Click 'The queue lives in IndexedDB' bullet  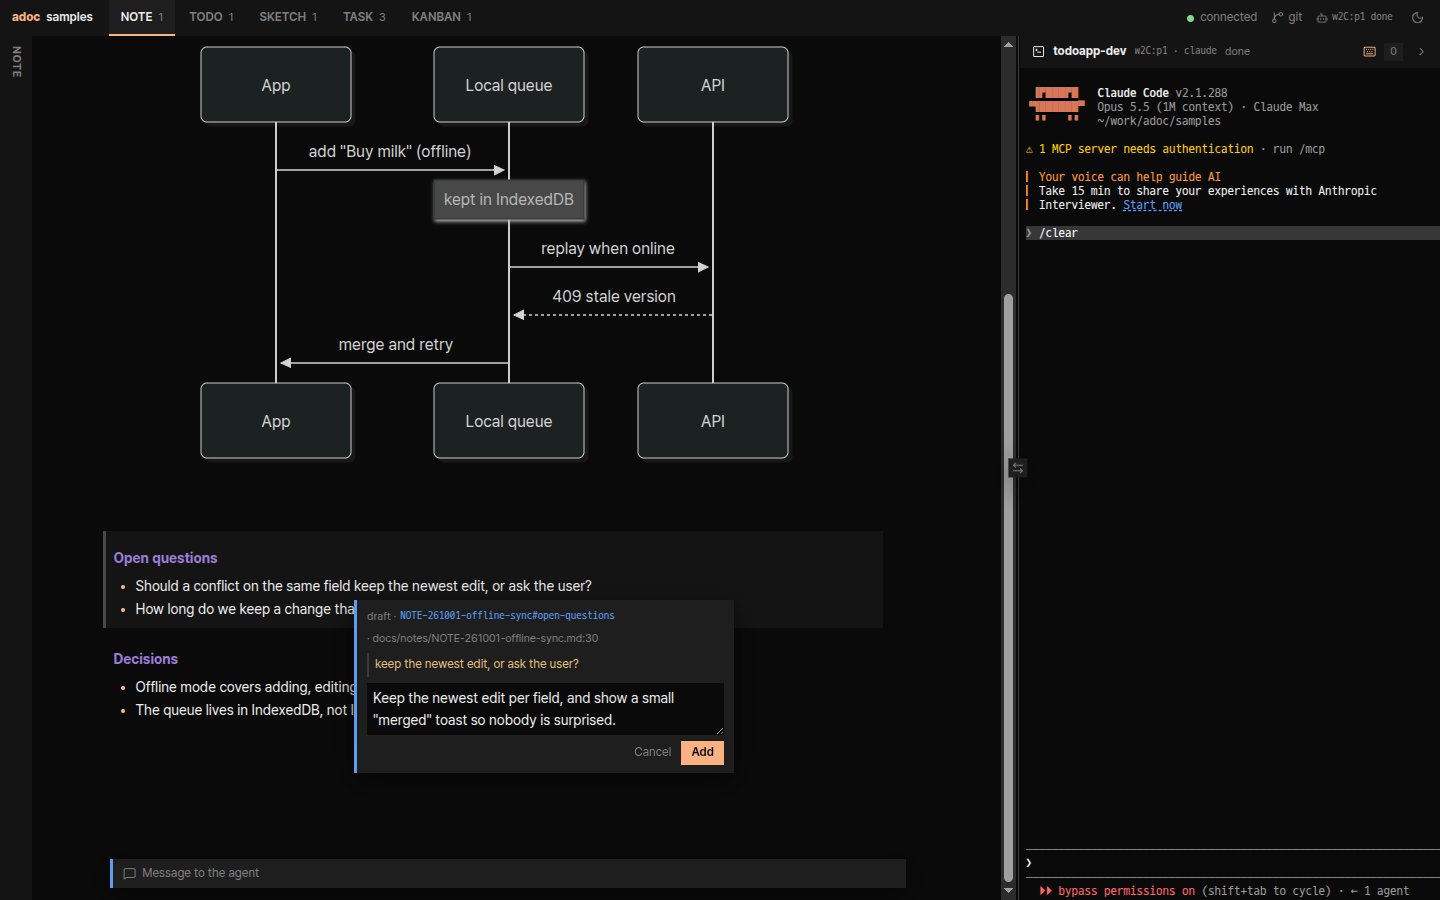click(x=245, y=710)
